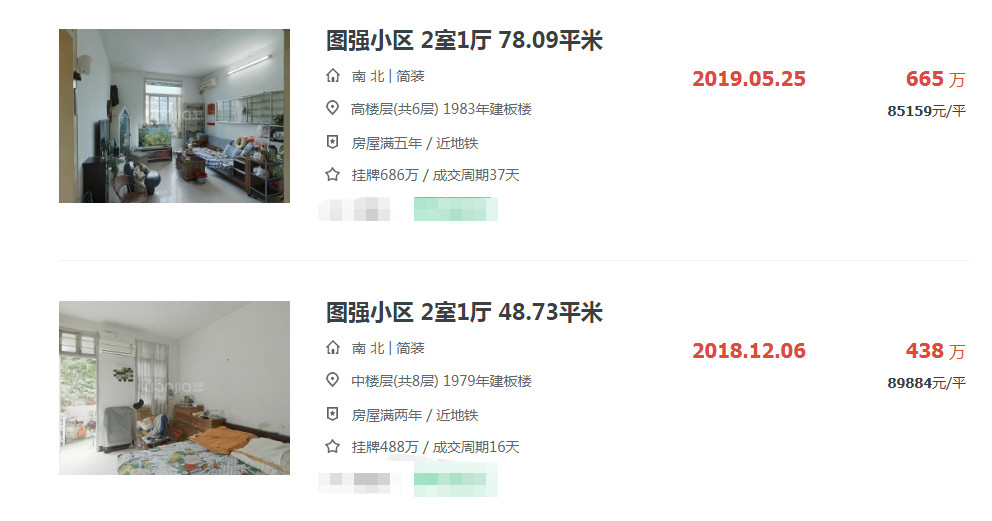This screenshot has height=521, width=992.
Task: Click the 438万 sold price
Action: click(936, 351)
